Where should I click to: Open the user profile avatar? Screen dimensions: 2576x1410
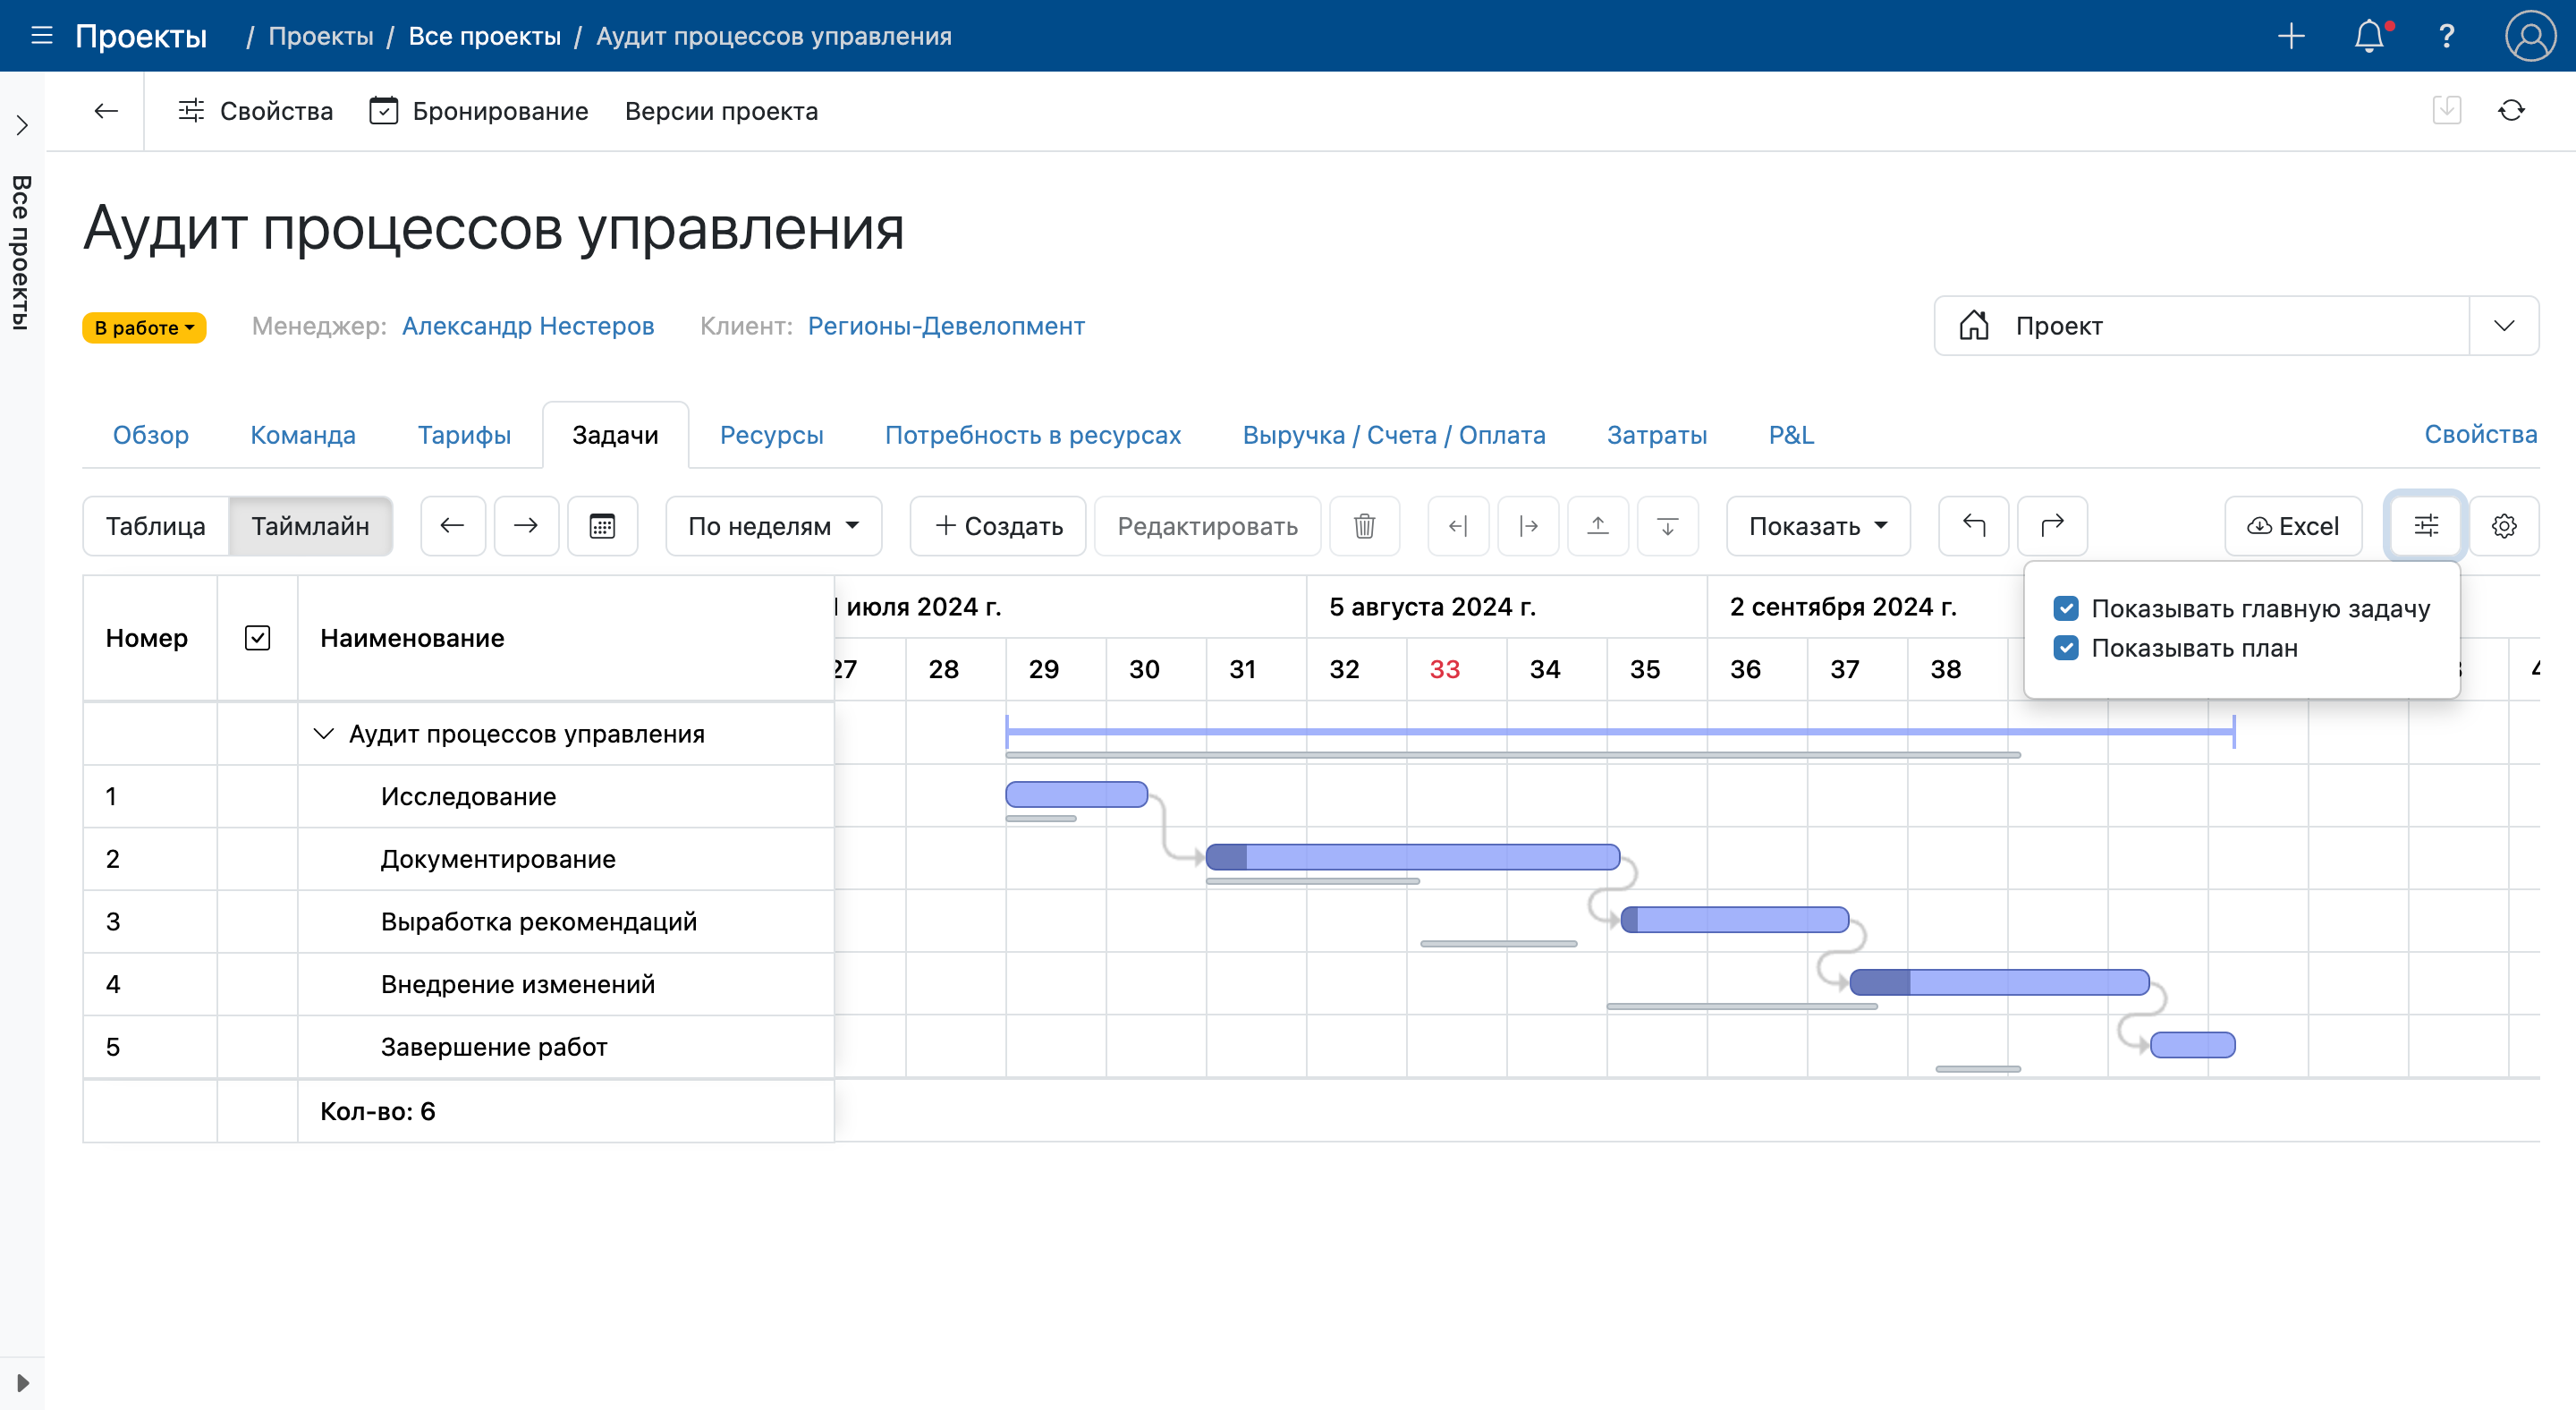(x=2530, y=36)
